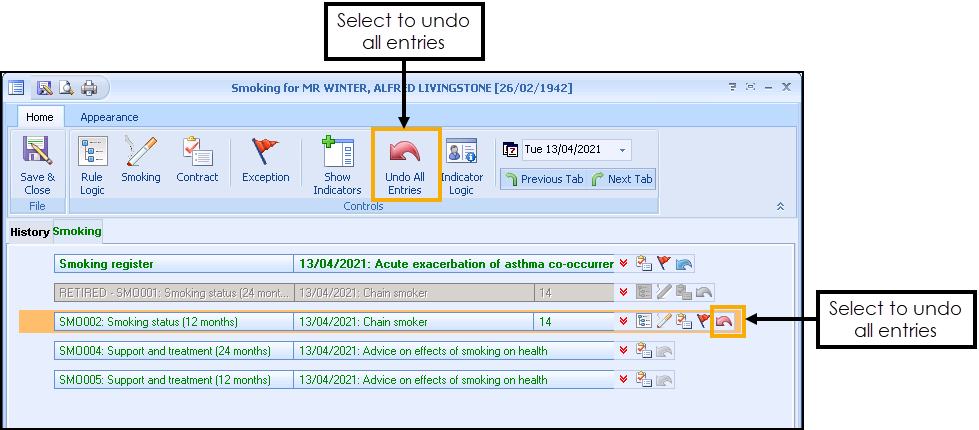979x430 pixels.
Task: Undo All Entries from the ribbon
Action: (x=405, y=165)
